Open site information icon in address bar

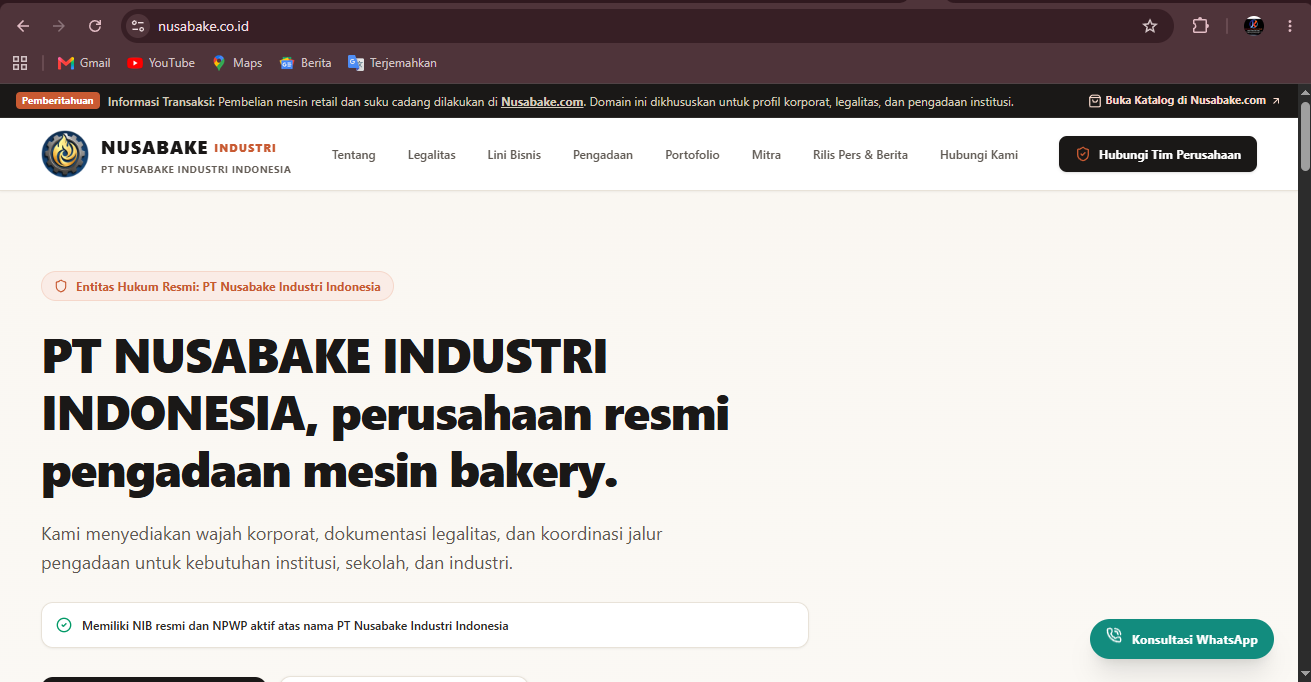138,26
